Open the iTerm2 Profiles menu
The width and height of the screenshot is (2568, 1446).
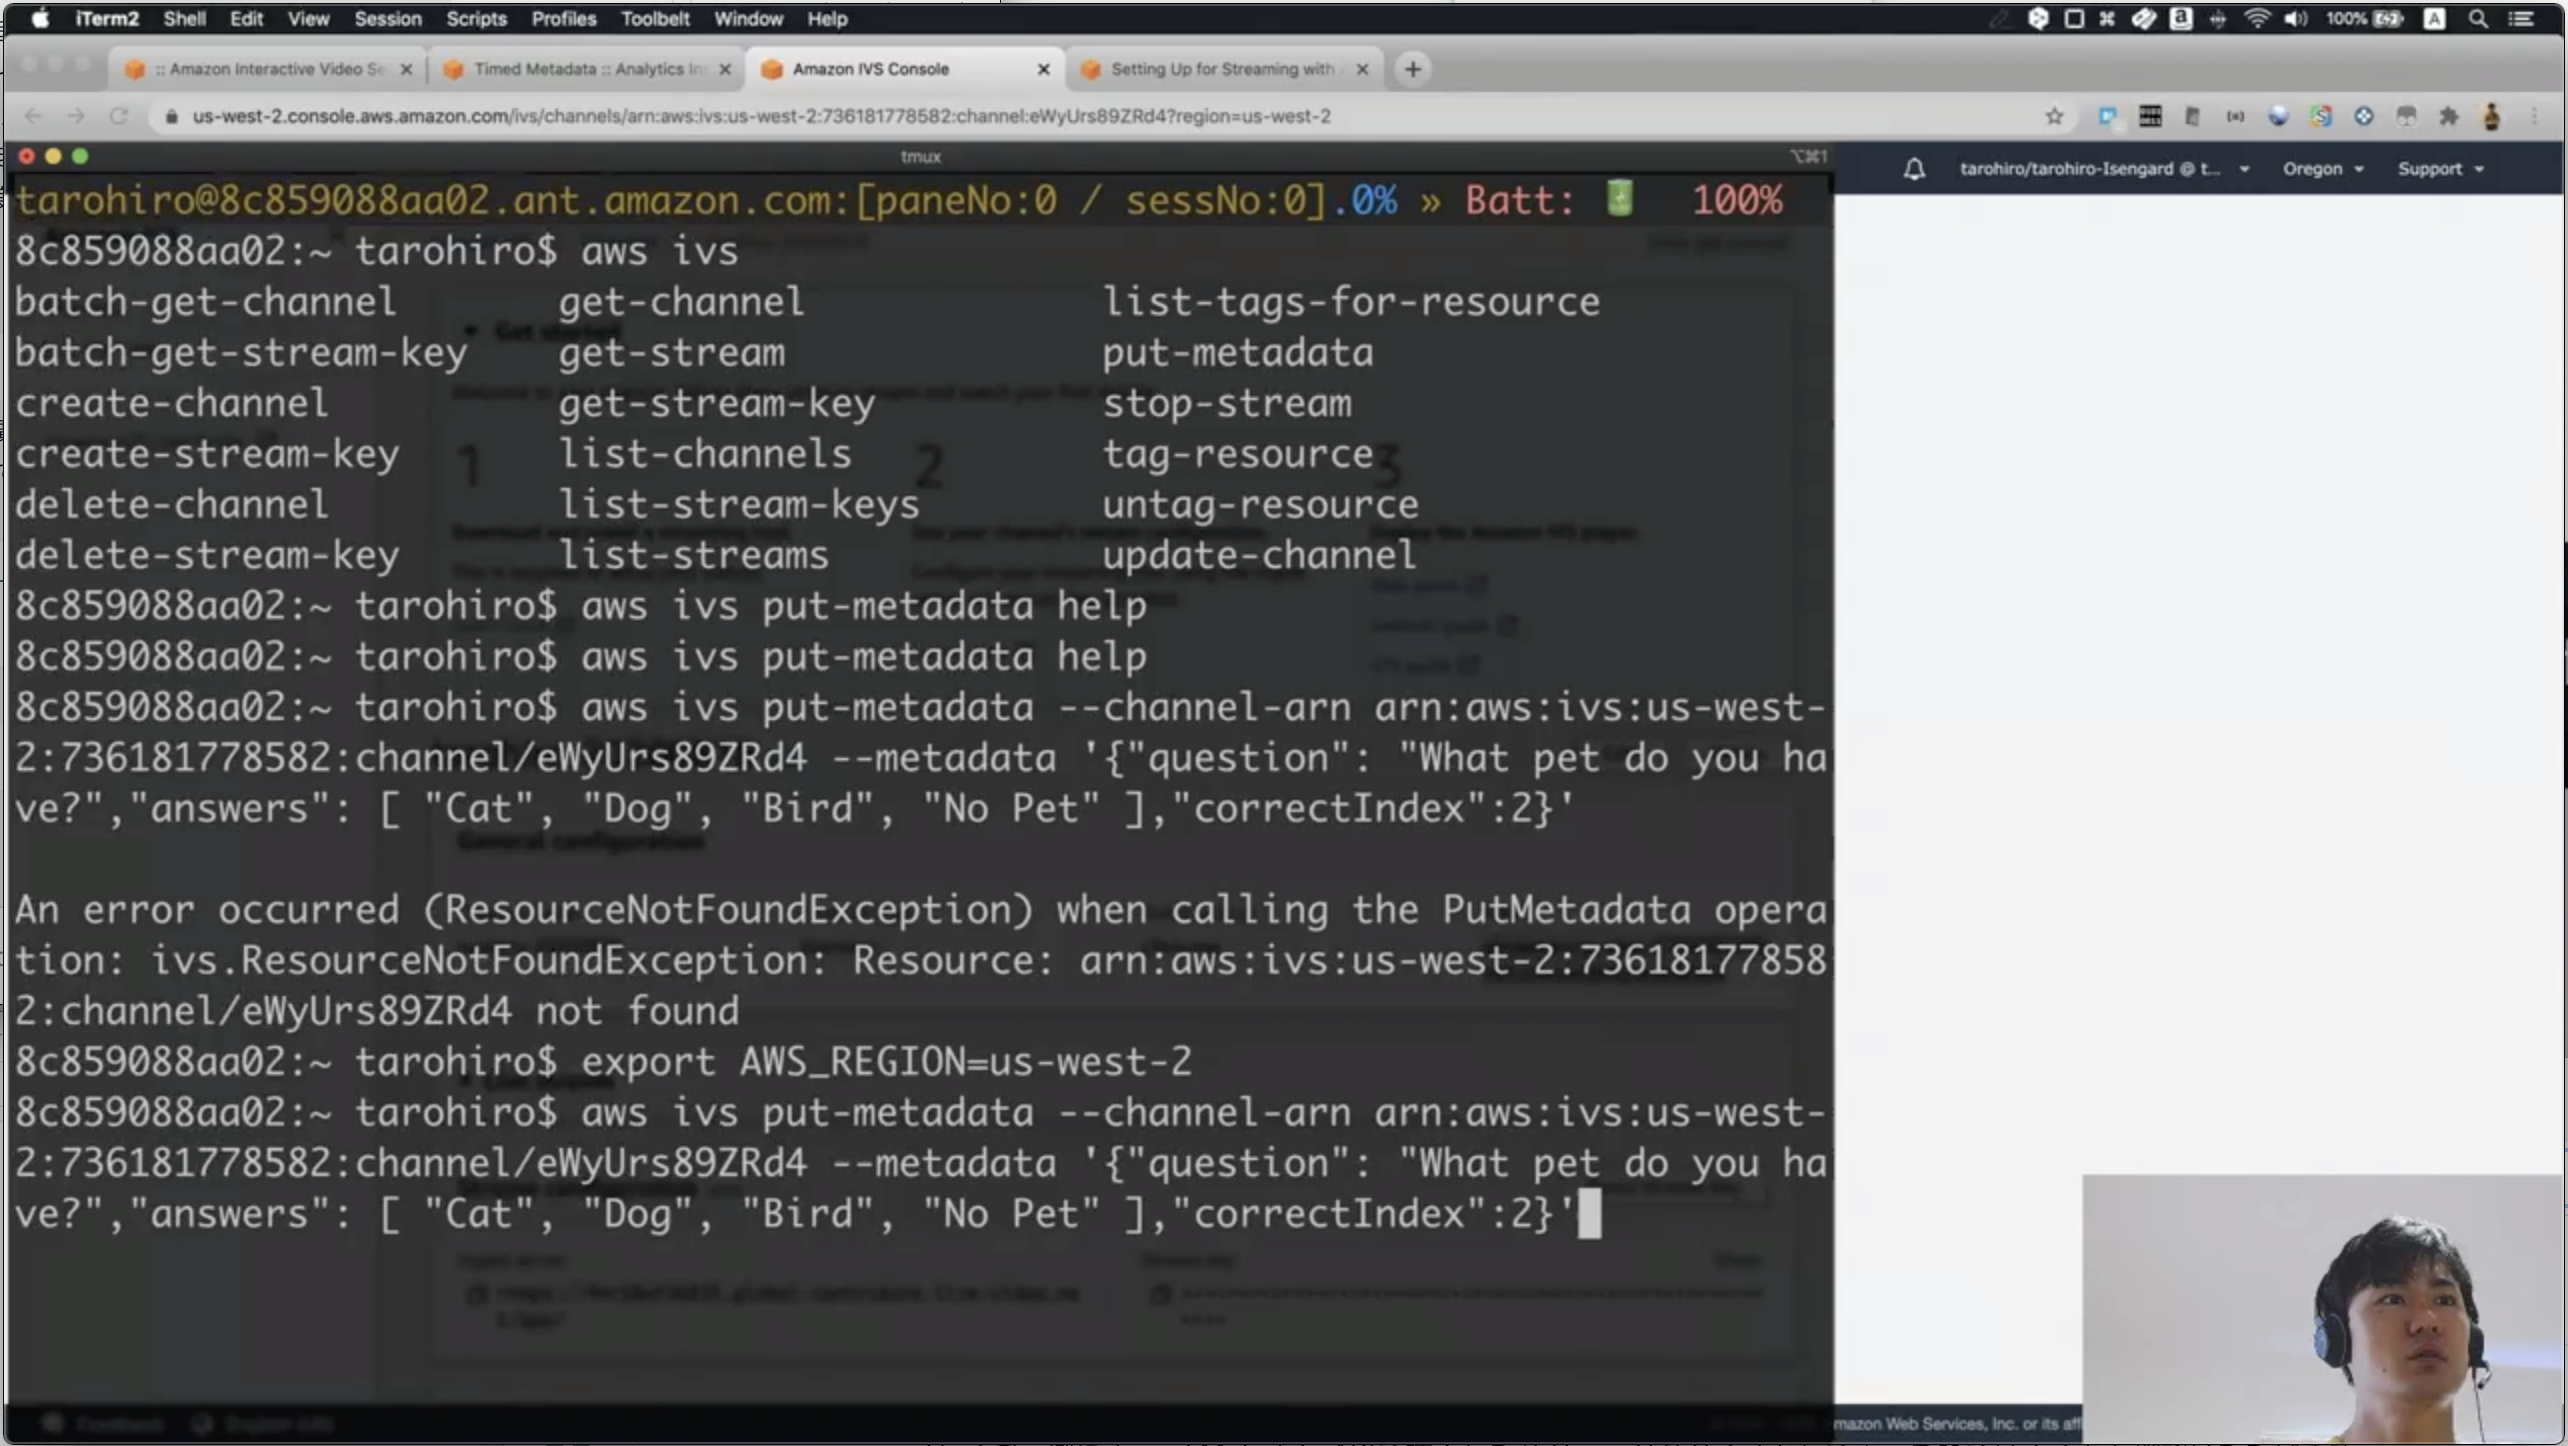click(x=563, y=19)
